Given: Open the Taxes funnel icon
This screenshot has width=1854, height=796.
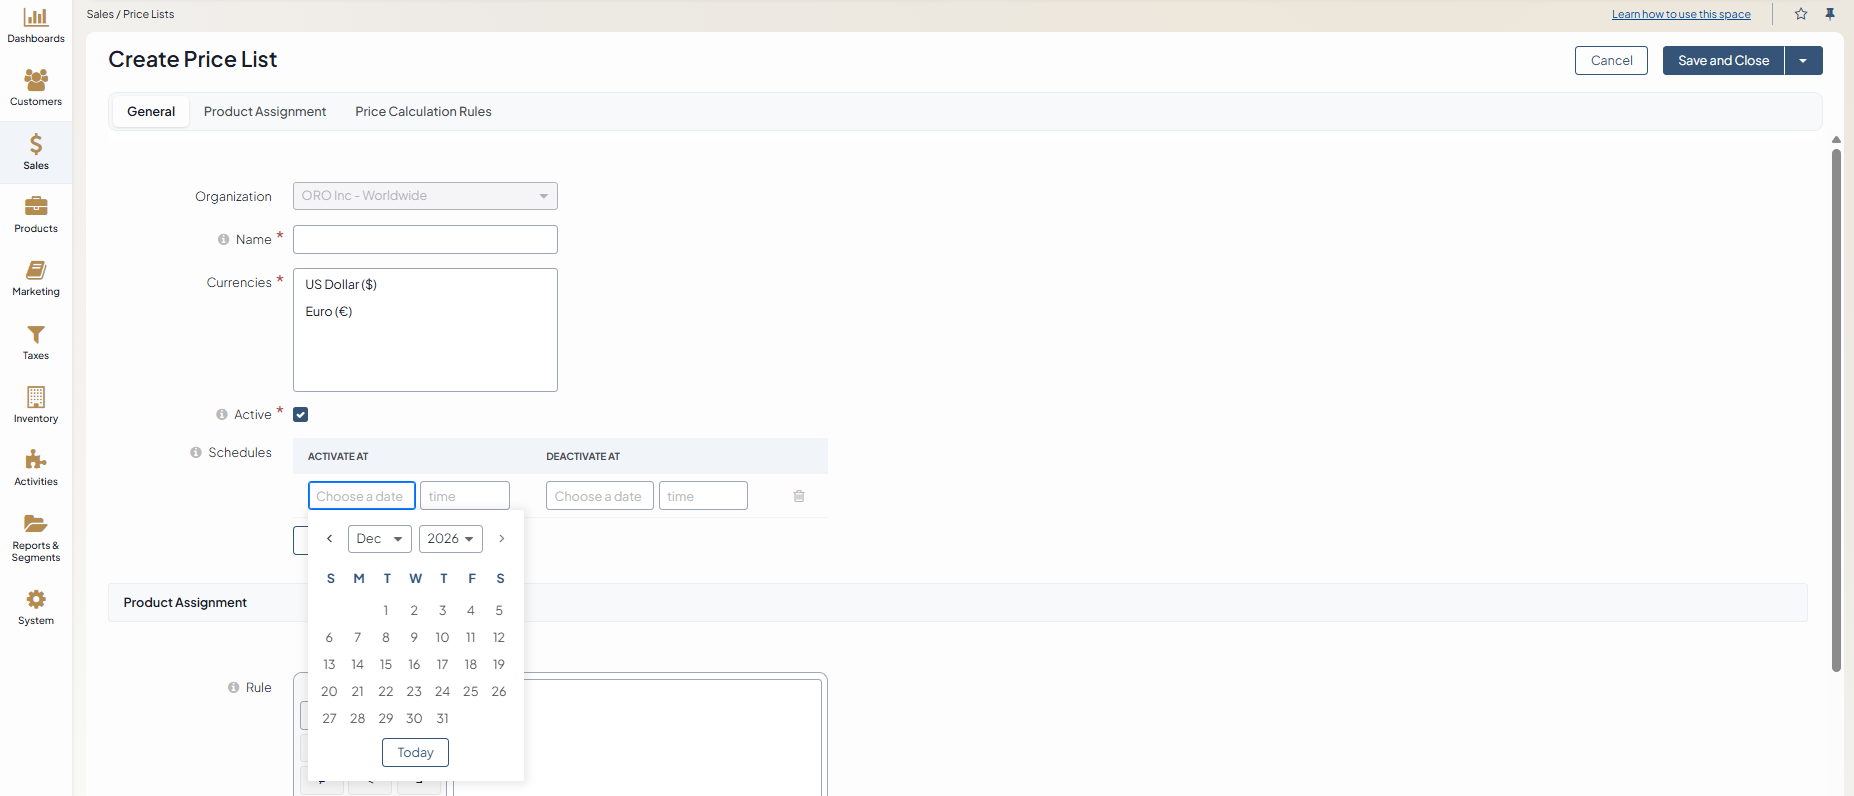Looking at the screenshot, I should 36,334.
